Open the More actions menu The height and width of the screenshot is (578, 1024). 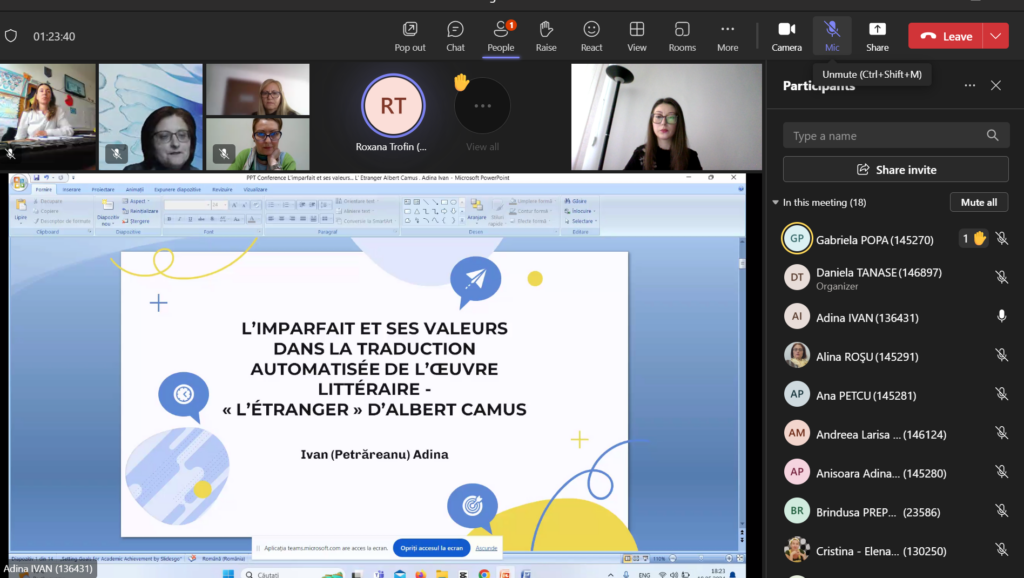pyautogui.click(x=728, y=36)
